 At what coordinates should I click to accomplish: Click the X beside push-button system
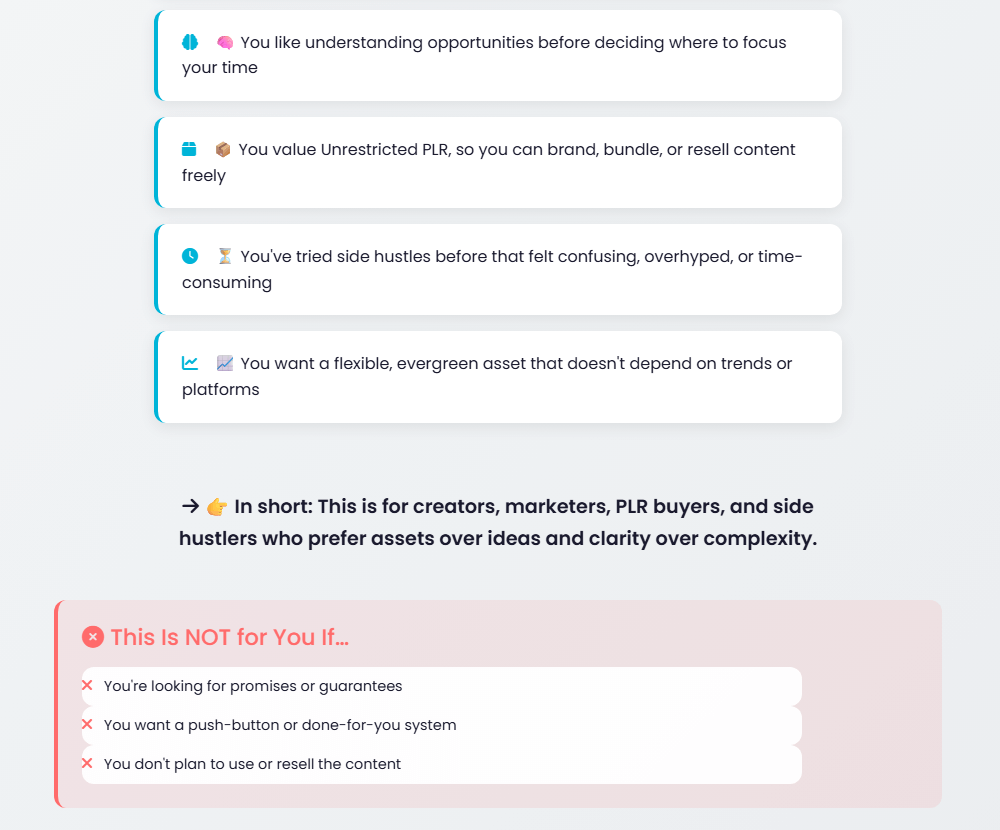point(88,725)
